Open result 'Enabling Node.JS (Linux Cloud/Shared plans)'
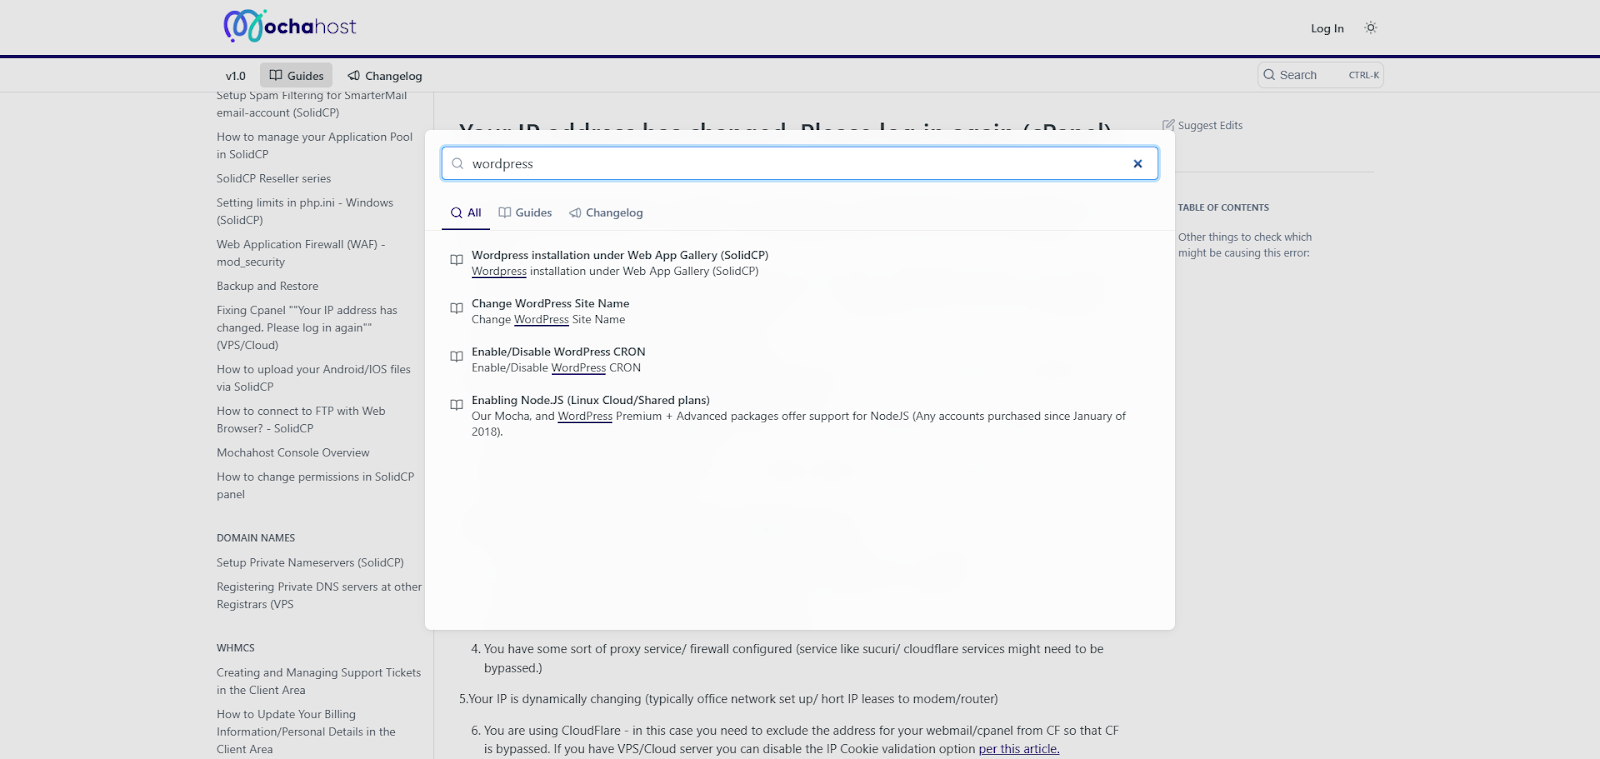 pos(800,415)
